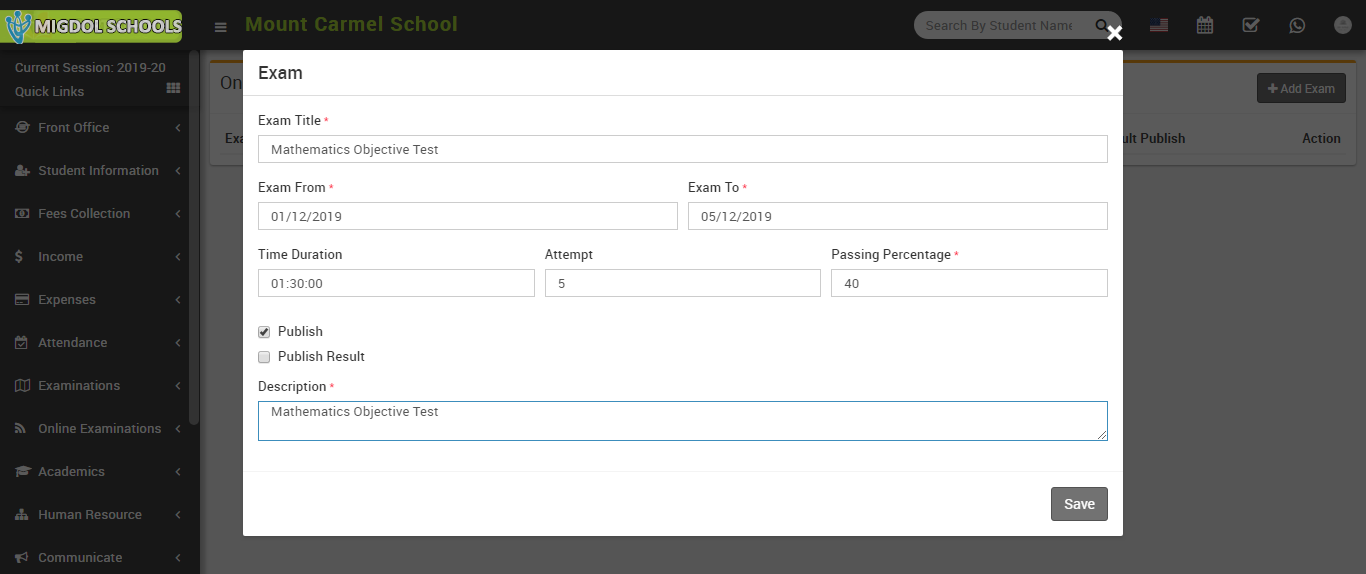Click the Income dollar icon

coord(20,257)
